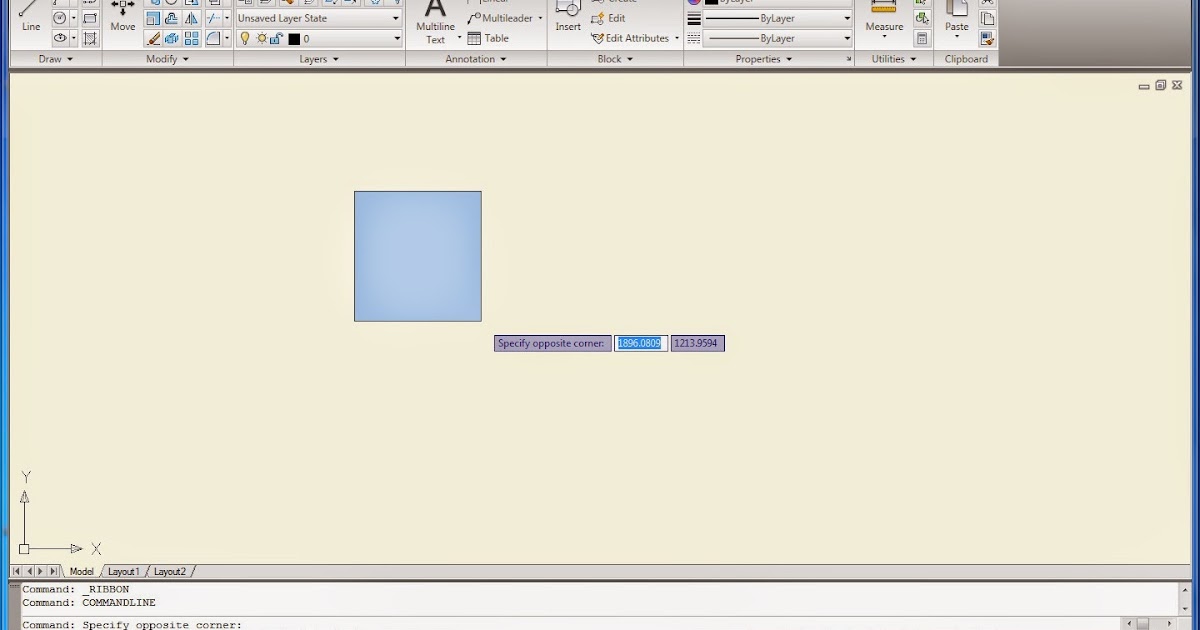Expand the Draw panel title
This screenshot has height=630, width=1200.
tap(57, 59)
